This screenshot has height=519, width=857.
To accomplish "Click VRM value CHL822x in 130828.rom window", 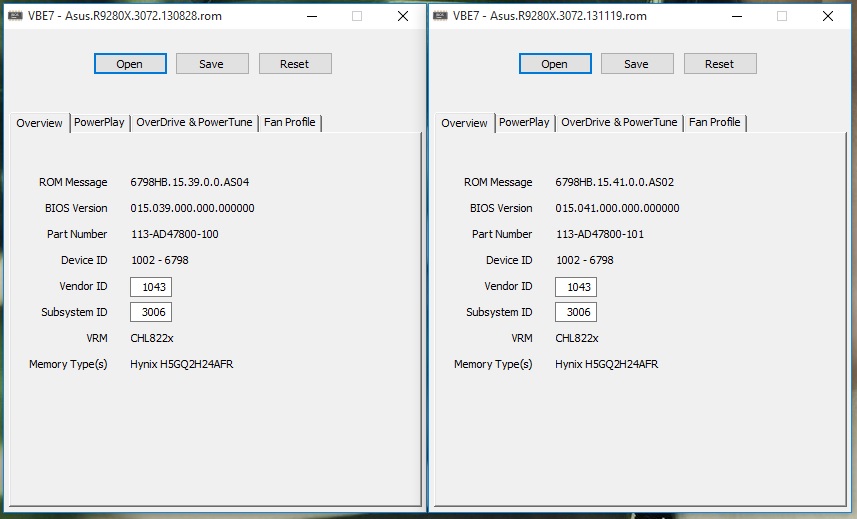I will [152, 338].
